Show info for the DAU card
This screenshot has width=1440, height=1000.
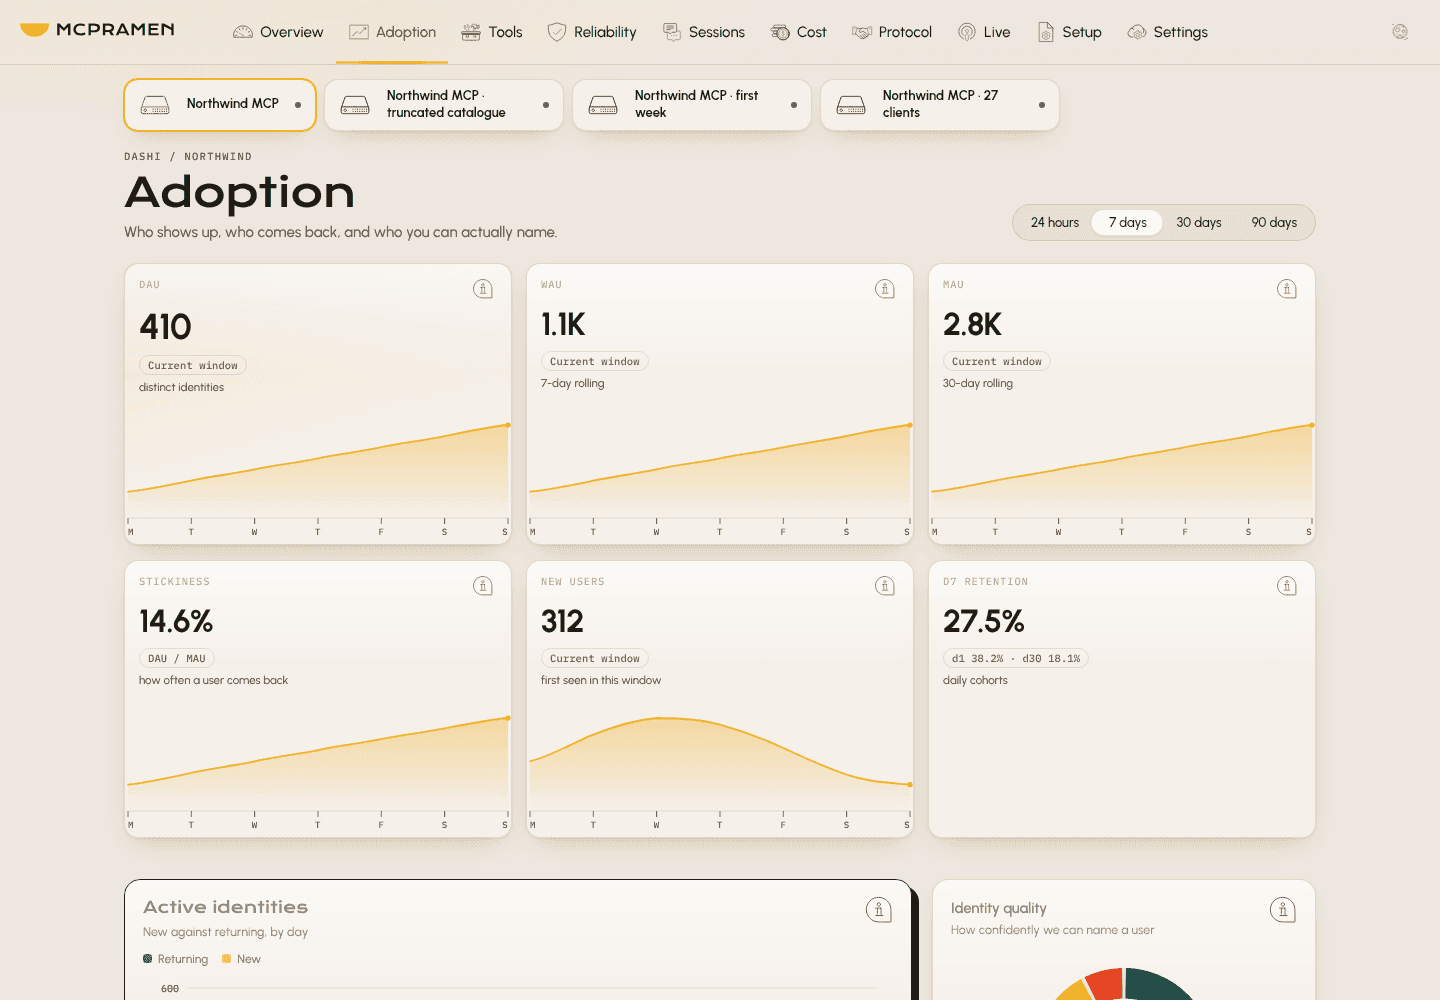pos(483,289)
